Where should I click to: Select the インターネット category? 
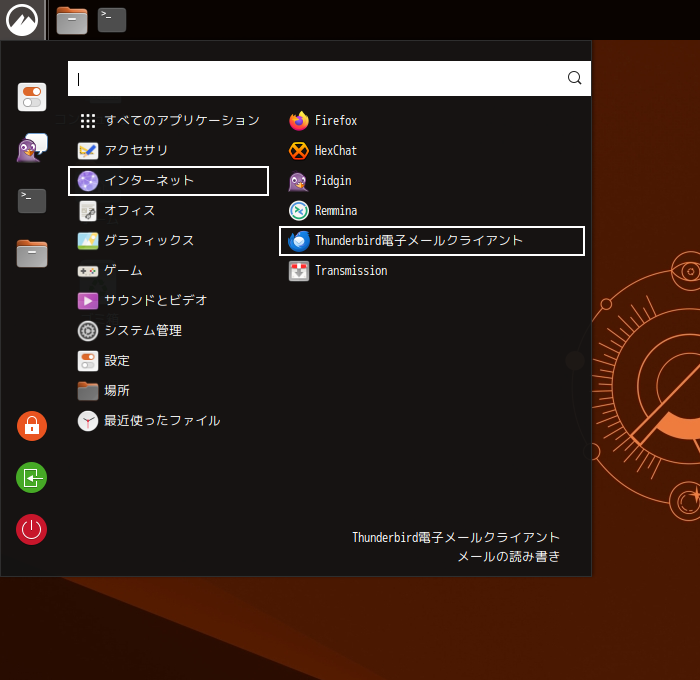click(168, 181)
